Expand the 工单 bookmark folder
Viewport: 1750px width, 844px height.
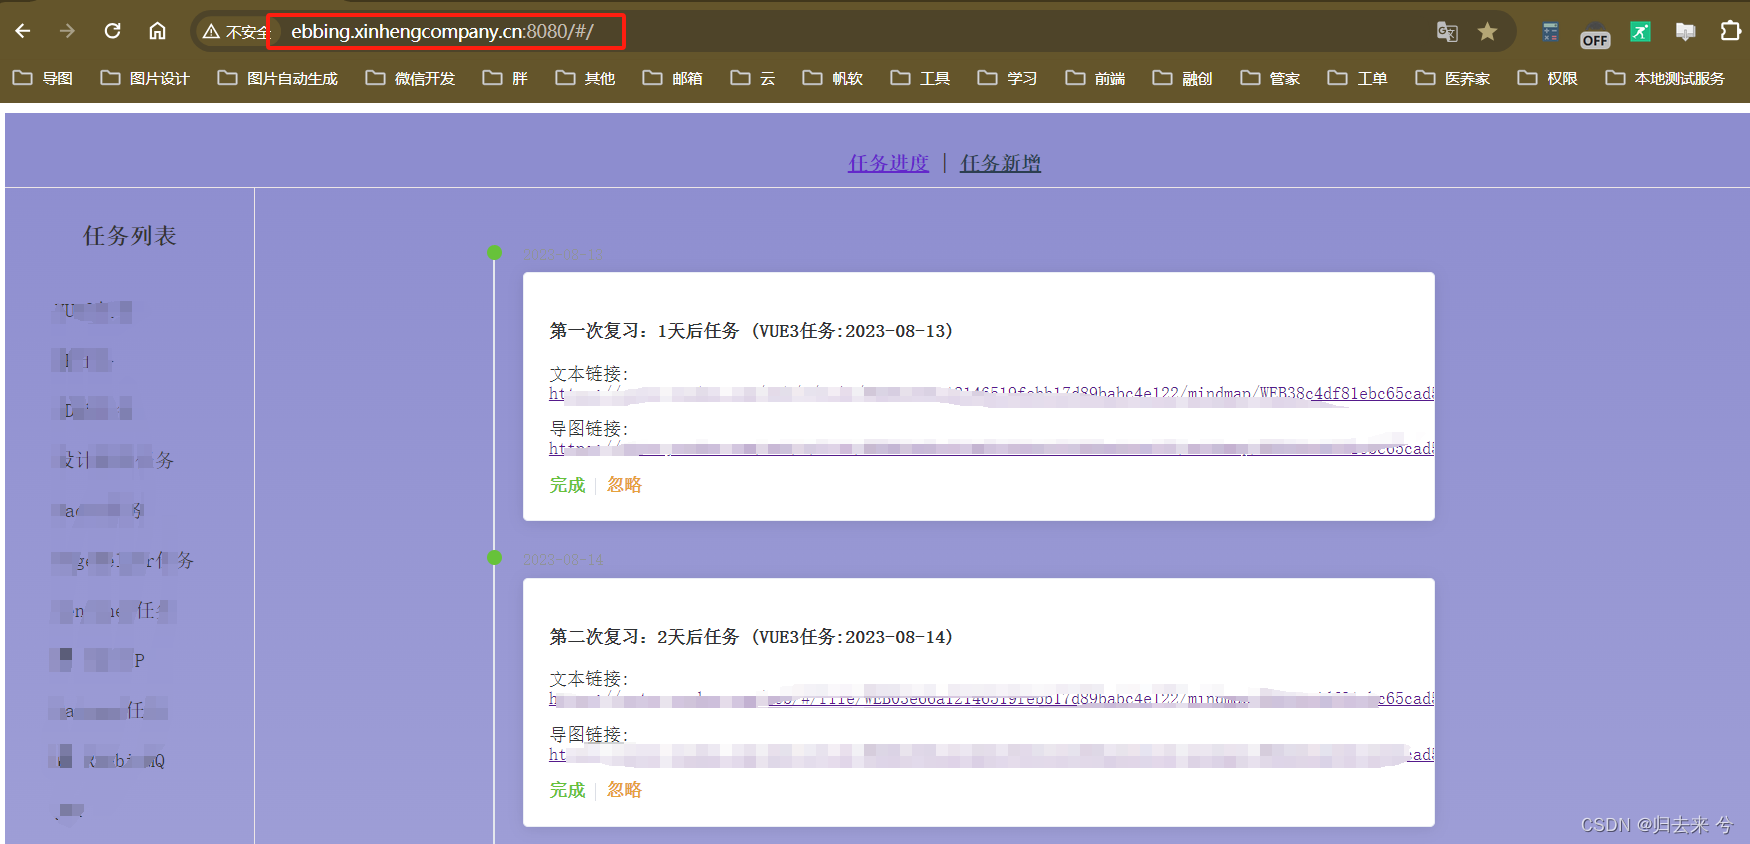point(1357,78)
